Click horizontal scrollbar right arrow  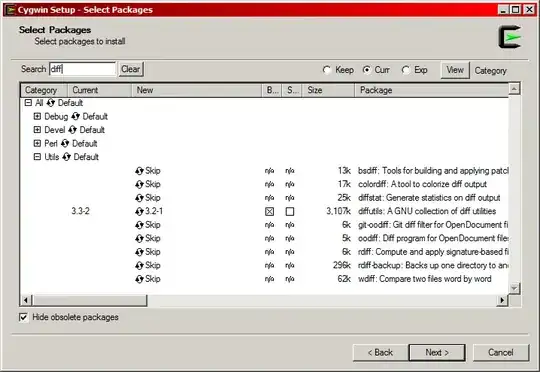point(502,300)
